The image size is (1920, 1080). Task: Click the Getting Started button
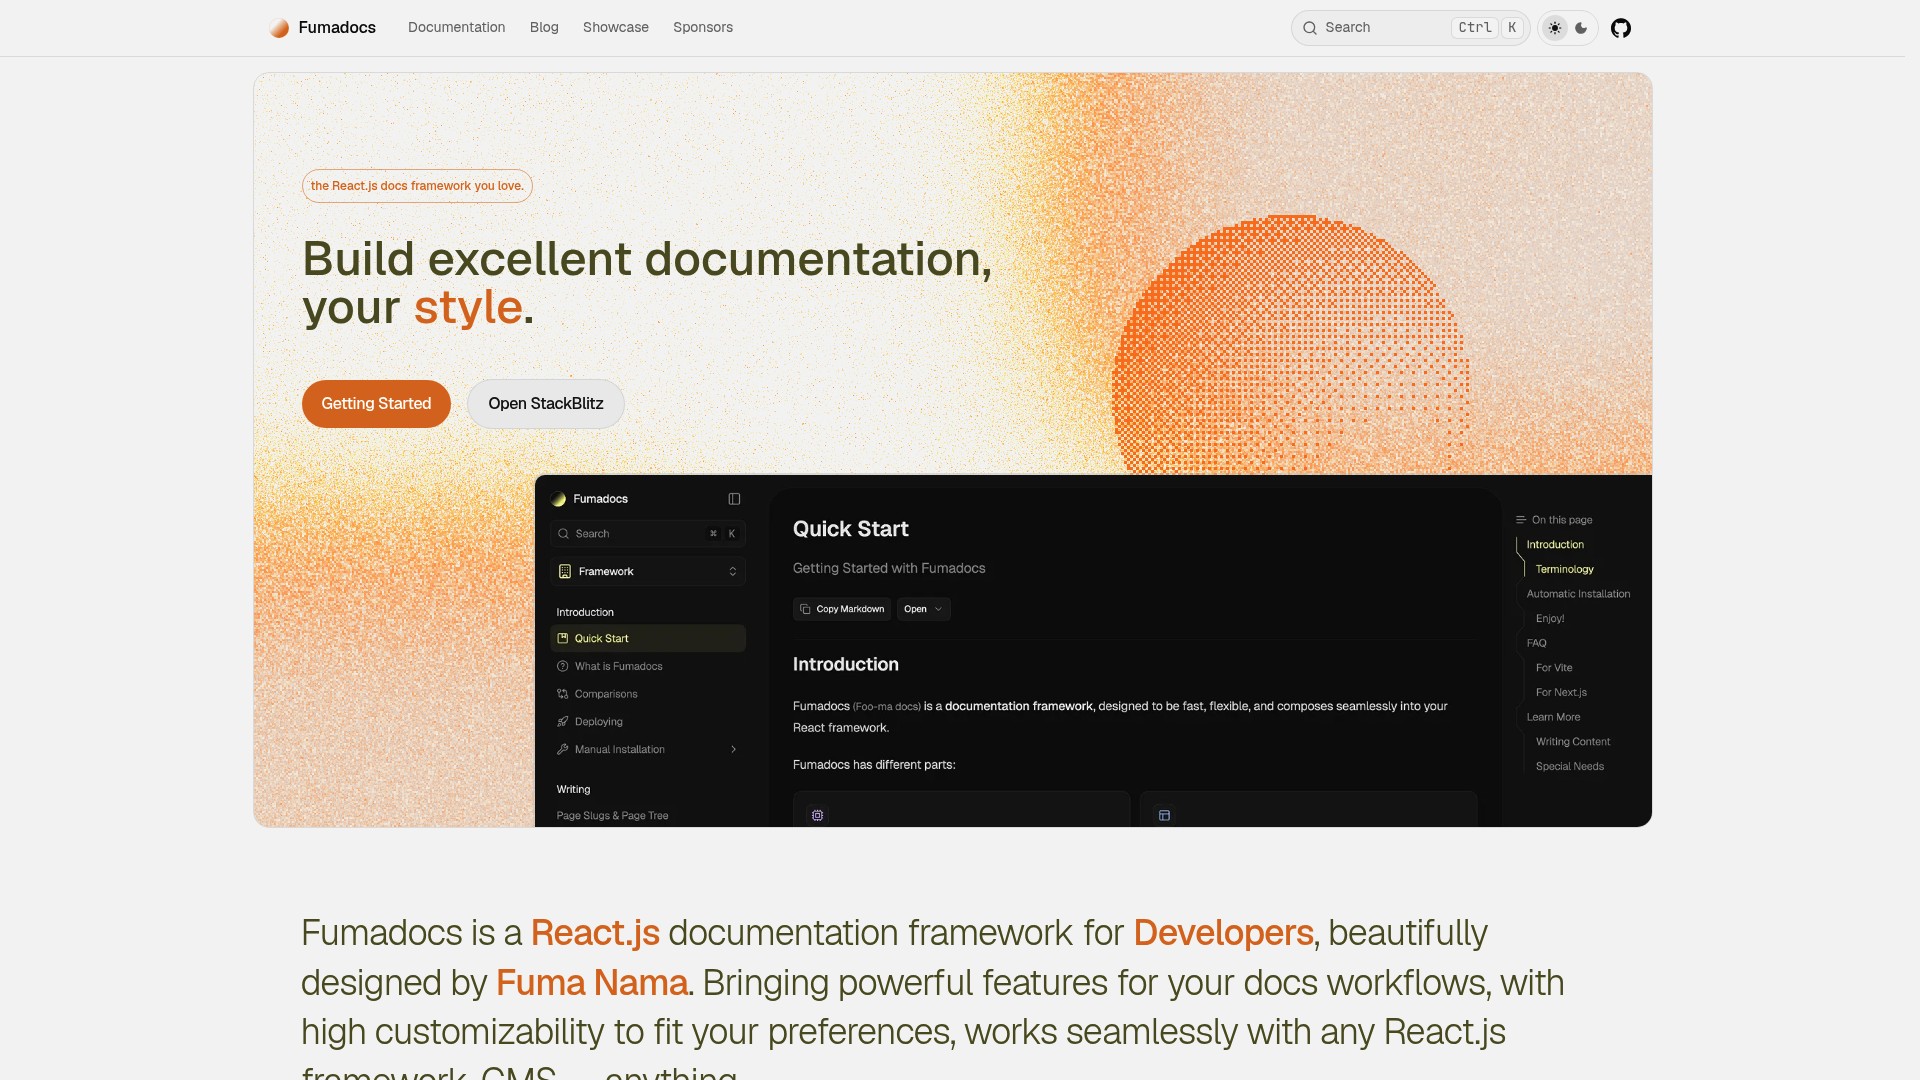pyautogui.click(x=376, y=404)
